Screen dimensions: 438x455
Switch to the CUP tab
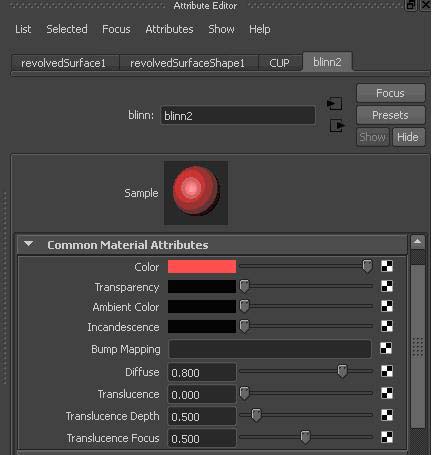click(280, 63)
